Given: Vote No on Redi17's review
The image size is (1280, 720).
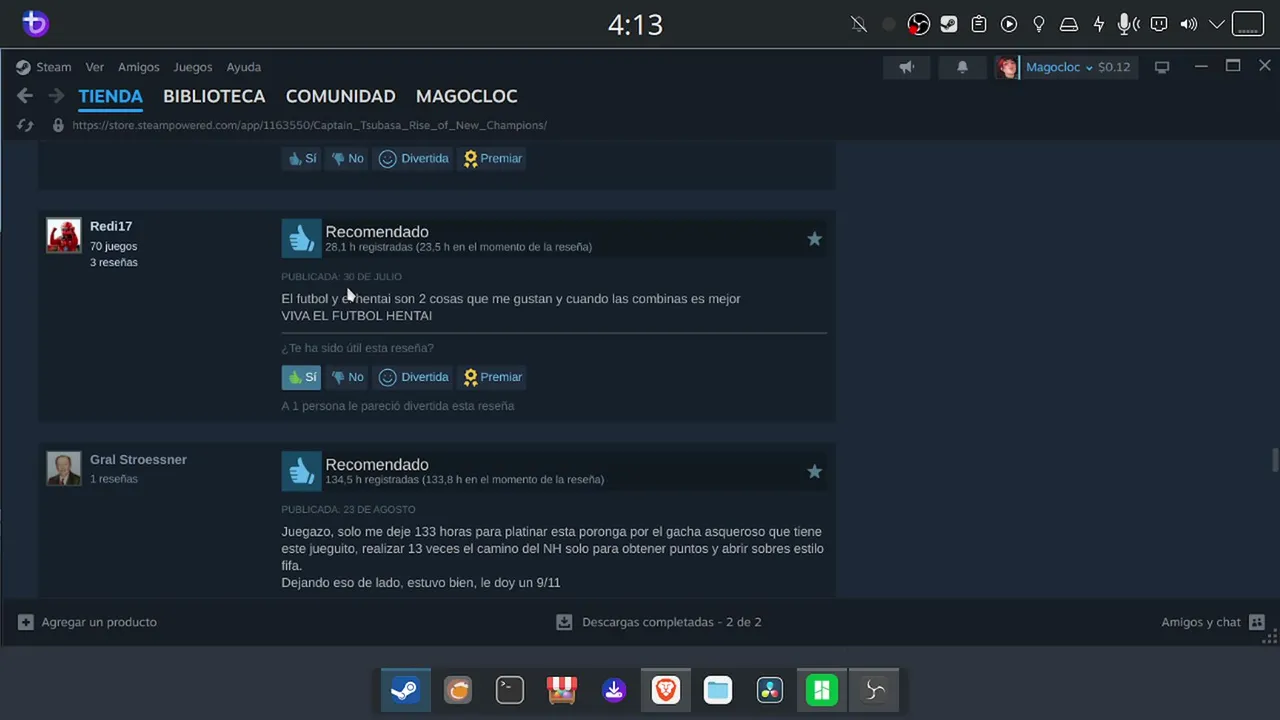Looking at the screenshot, I should (x=347, y=377).
